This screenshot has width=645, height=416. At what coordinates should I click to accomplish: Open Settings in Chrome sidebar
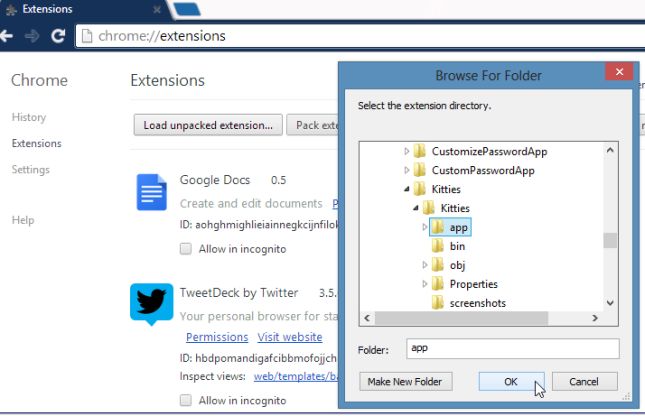click(30, 170)
